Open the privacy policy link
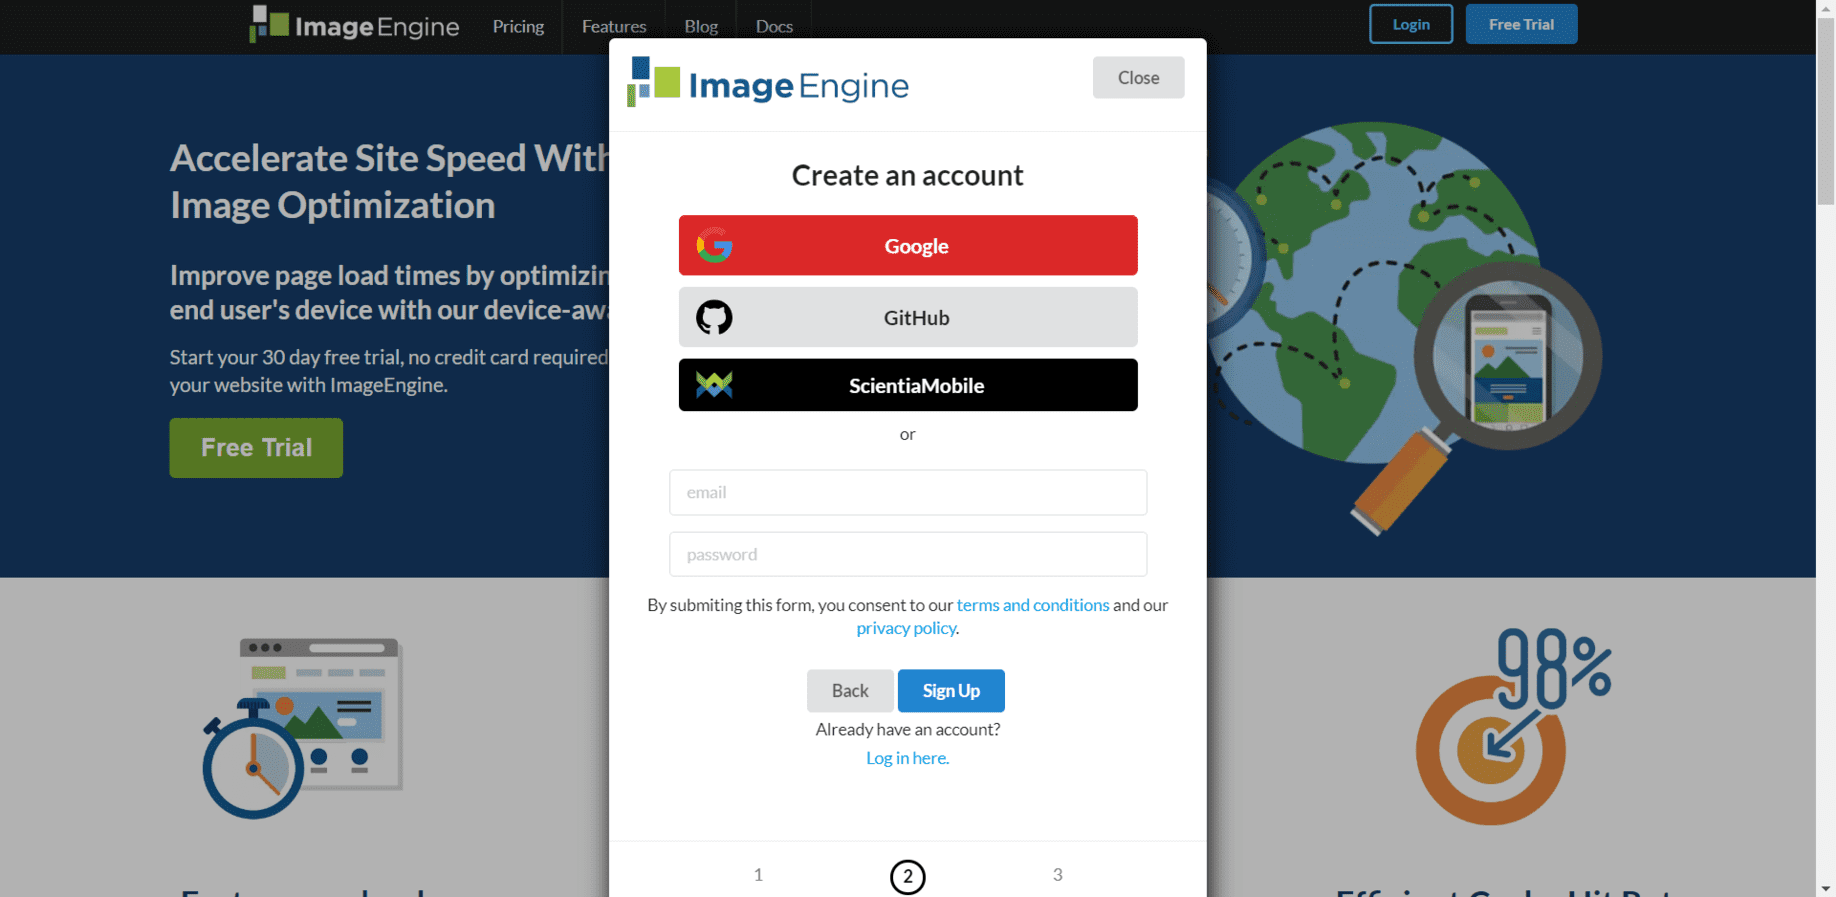The width and height of the screenshot is (1836, 897). [906, 628]
